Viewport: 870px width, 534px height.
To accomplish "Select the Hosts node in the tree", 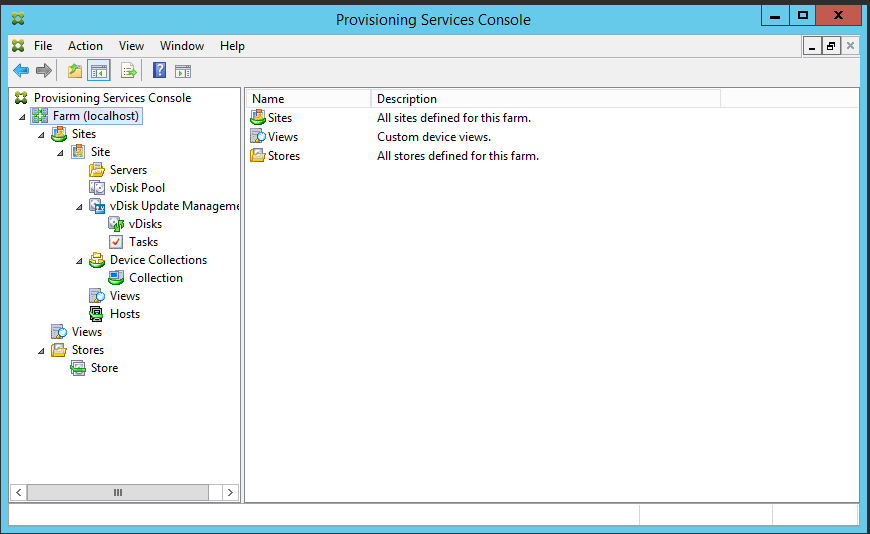I will coord(124,314).
